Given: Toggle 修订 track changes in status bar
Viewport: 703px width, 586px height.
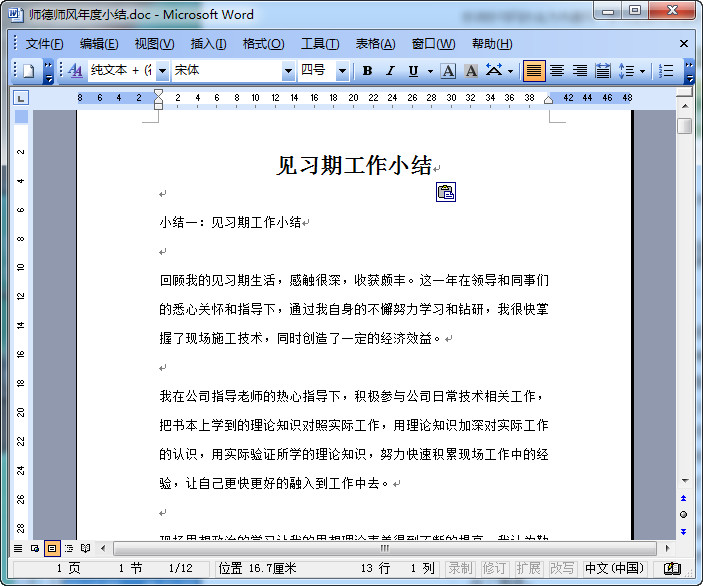Looking at the screenshot, I should tap(494, 569).
